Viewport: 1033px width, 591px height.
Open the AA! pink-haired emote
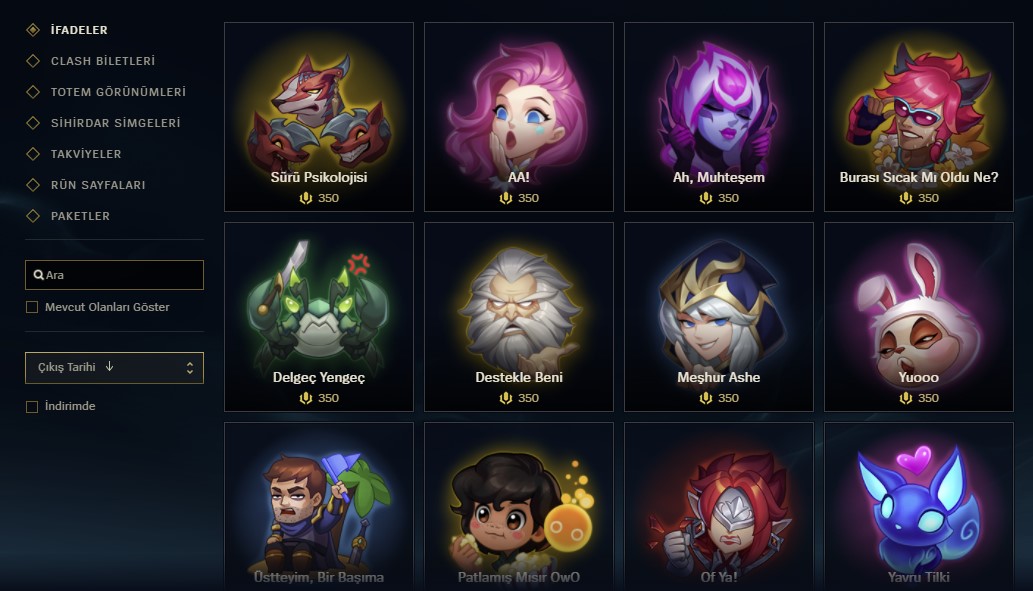[x=518, y=117]
